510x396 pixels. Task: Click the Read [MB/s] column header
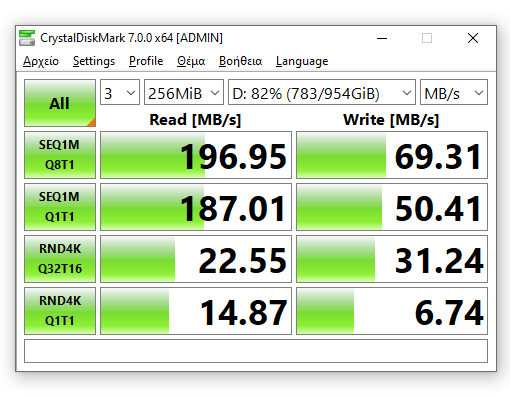point(195,120)
